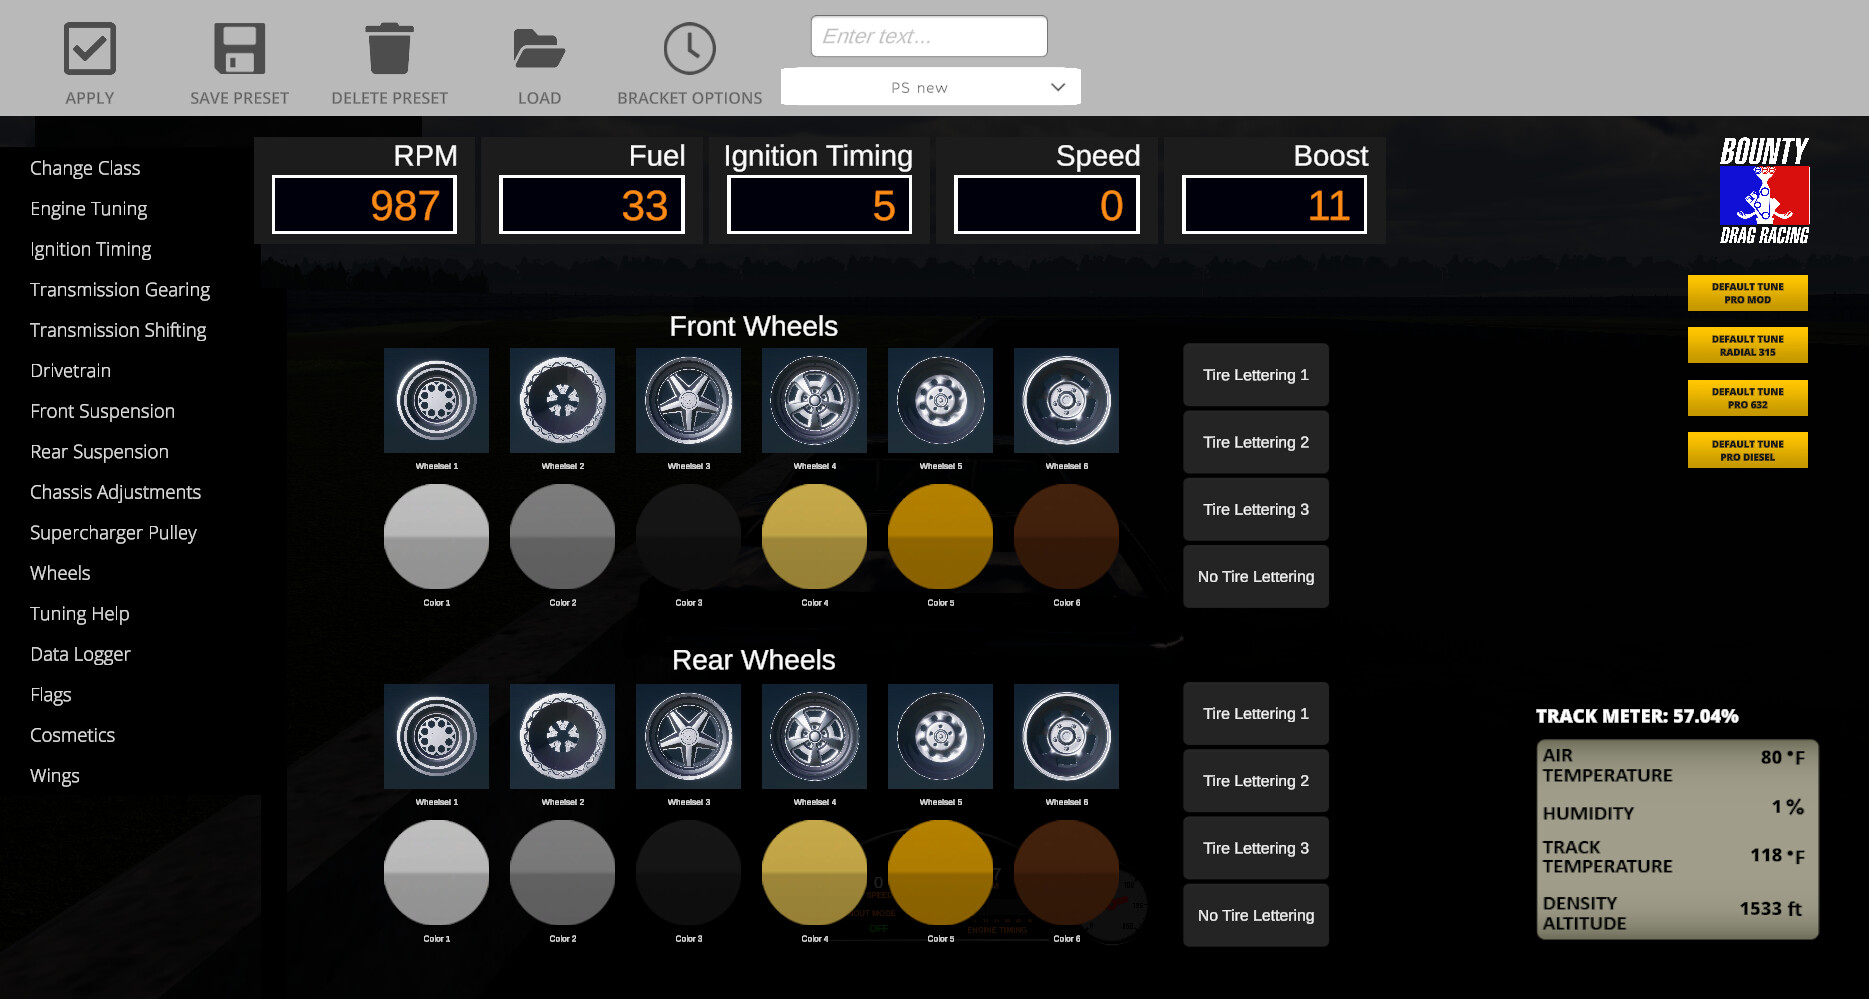Open the PS new preset dropdown
This screenshot has width=1869, height=999.
pos(929,86)
